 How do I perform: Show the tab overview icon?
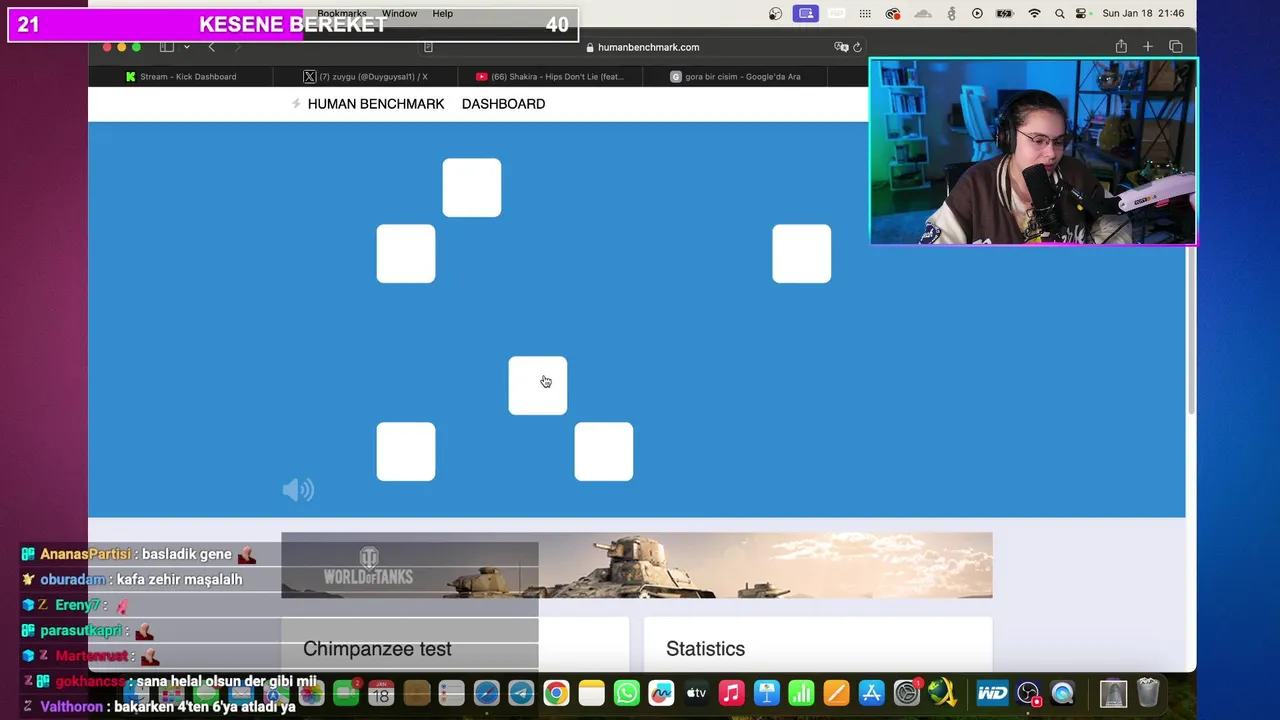pyautogui.click(x=1176, y=47)
